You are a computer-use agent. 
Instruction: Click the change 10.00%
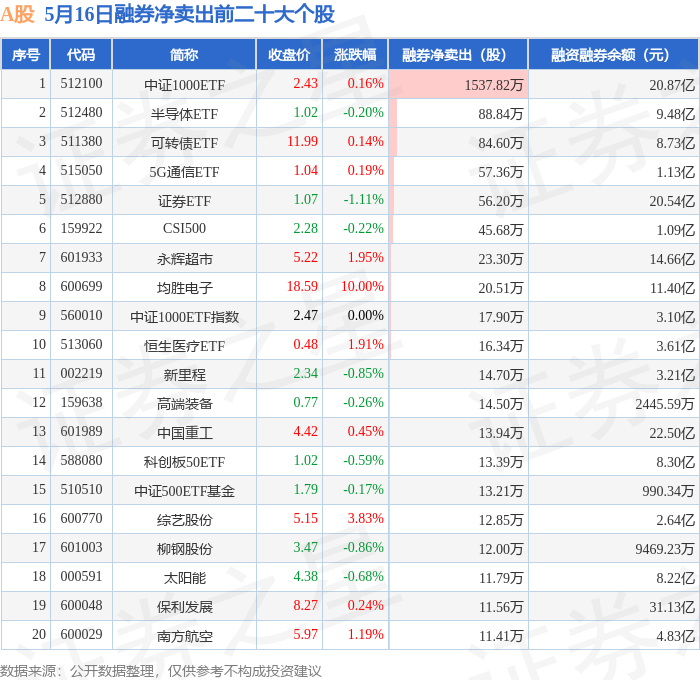pos(362,287)
